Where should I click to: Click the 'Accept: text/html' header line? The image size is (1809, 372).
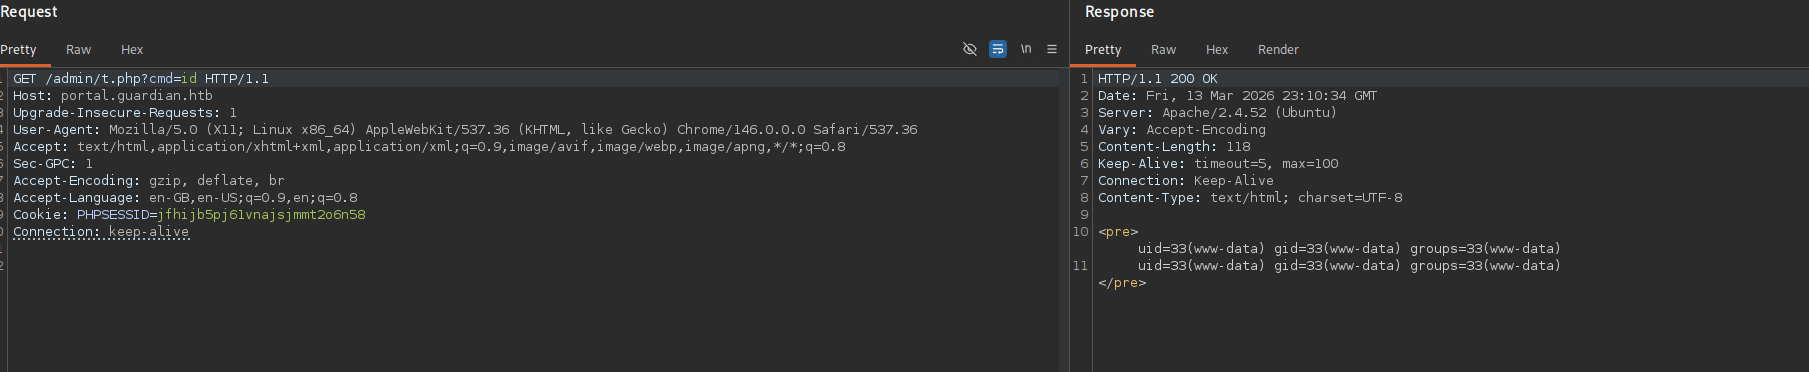tap(429, 147)
